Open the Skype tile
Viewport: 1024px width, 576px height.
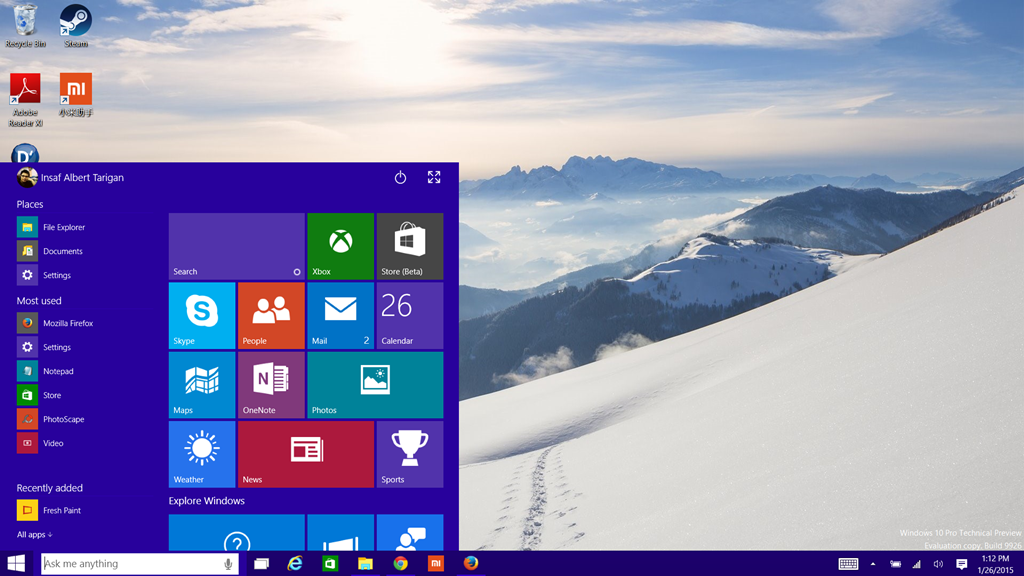[199, 315]
